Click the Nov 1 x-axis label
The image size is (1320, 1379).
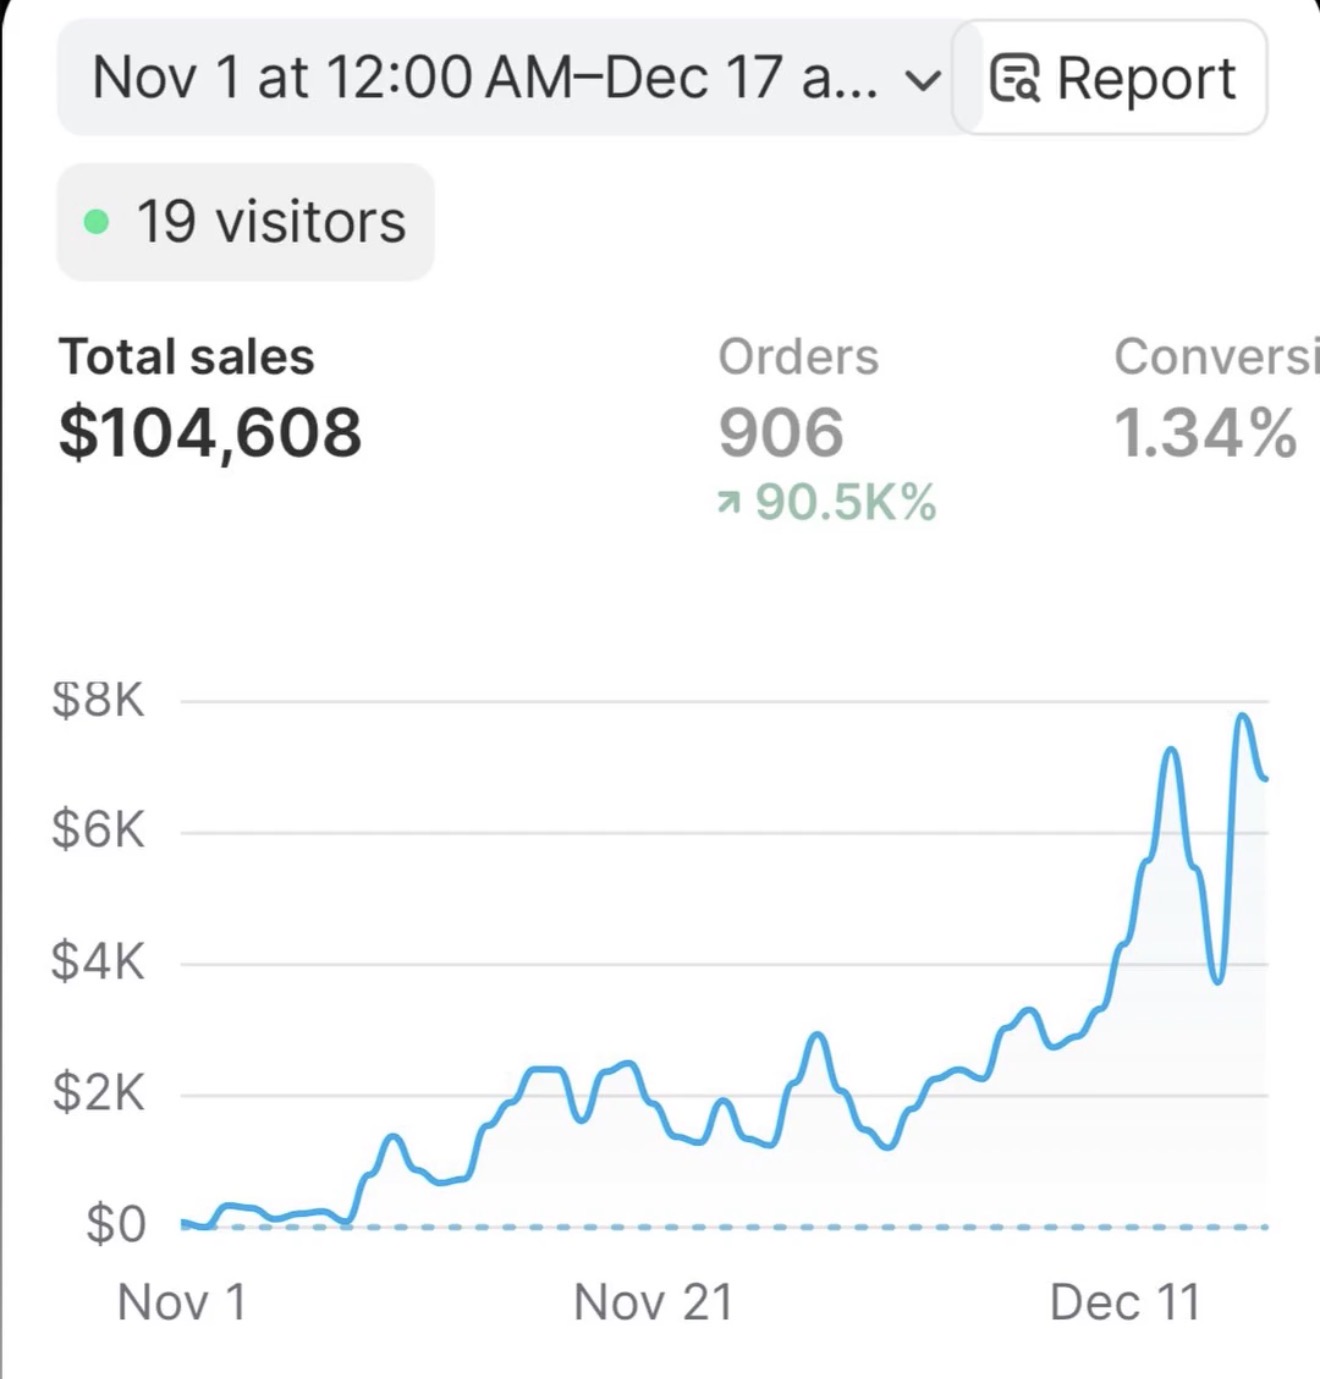[181, 1303]
